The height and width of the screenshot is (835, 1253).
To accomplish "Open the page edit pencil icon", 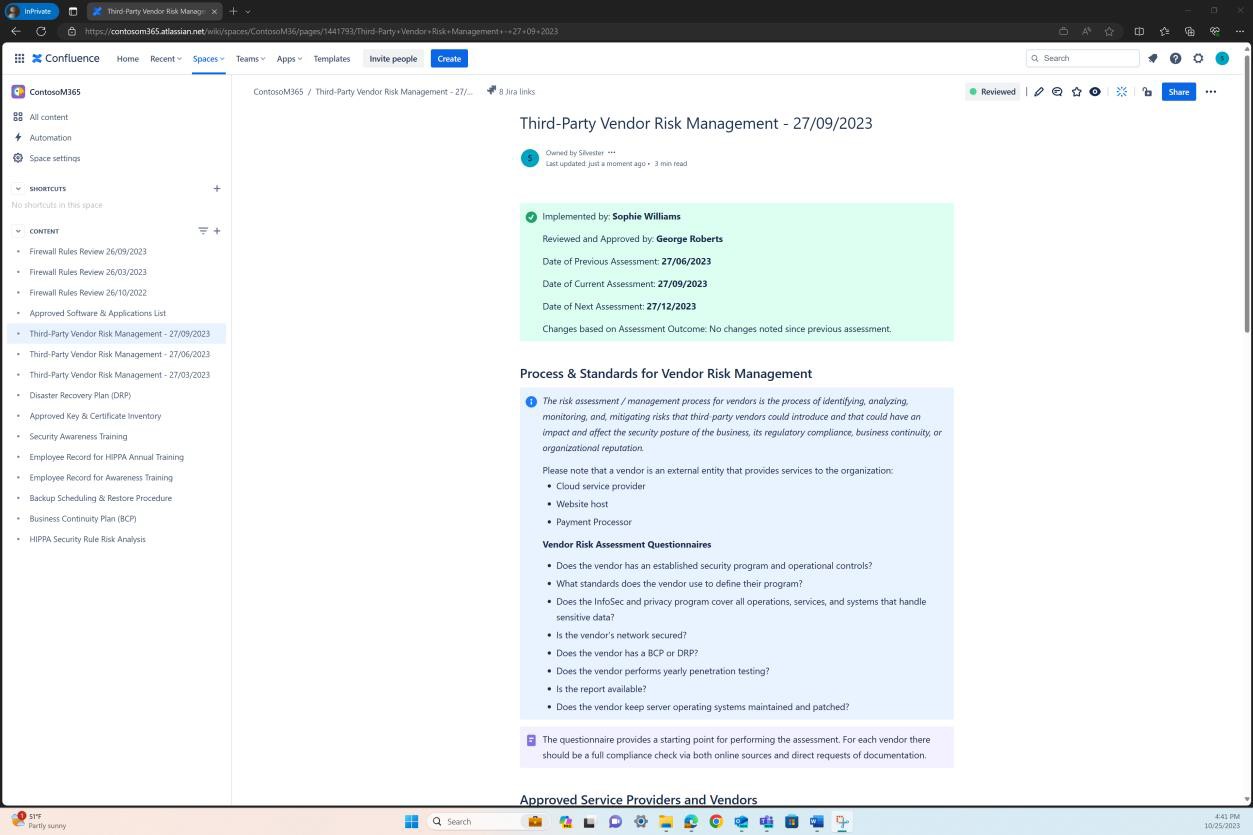I will coord(1038,91).
